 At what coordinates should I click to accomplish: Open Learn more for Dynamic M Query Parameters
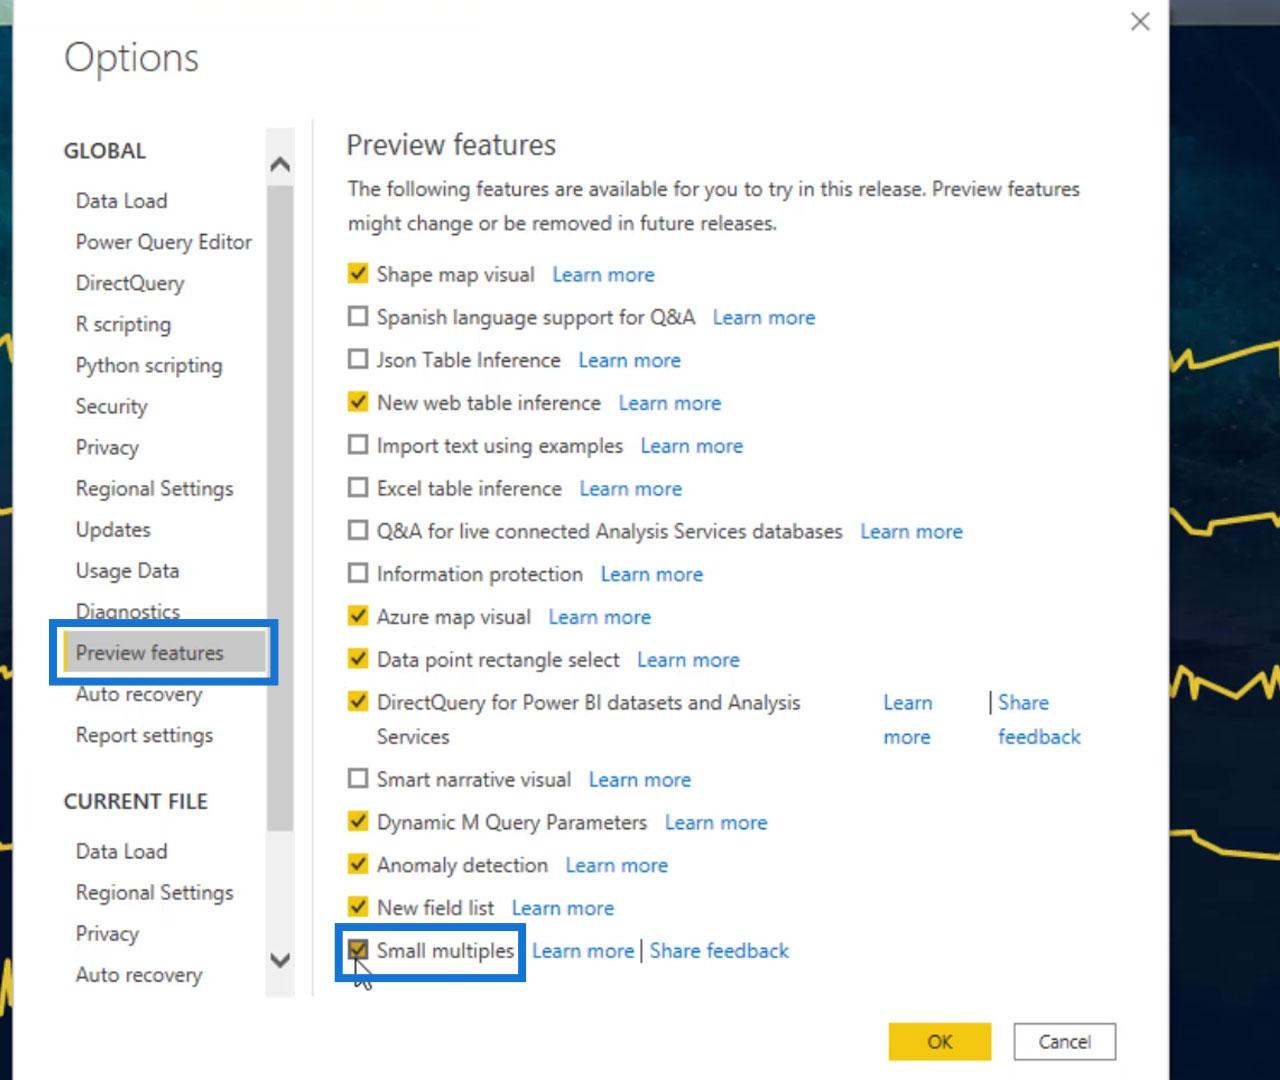pos(716,822)
